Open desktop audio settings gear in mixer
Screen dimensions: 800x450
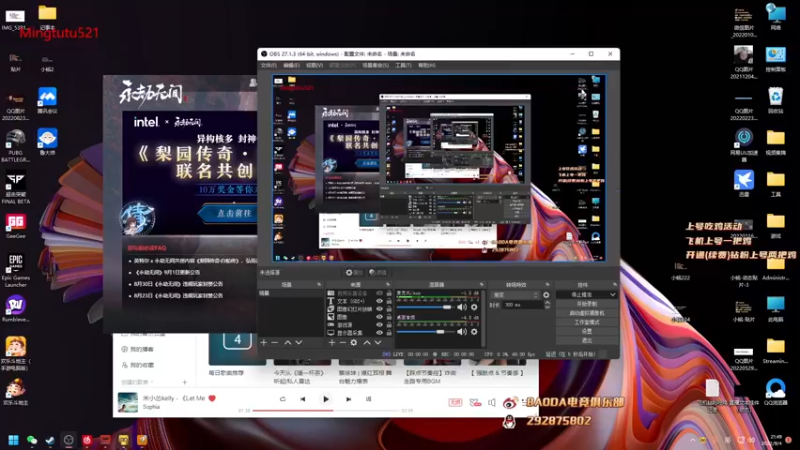point(474,332)
